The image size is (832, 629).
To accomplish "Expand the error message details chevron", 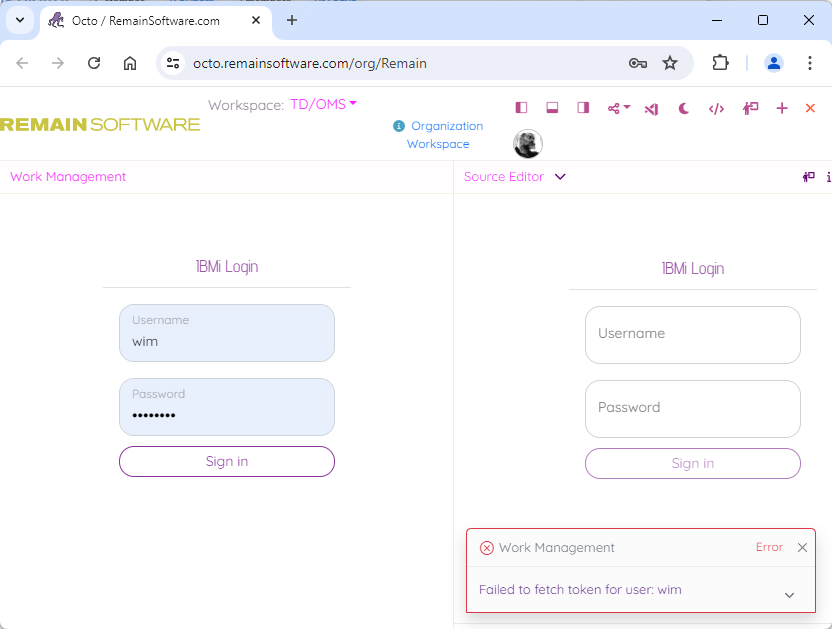I will pos(790,595).
